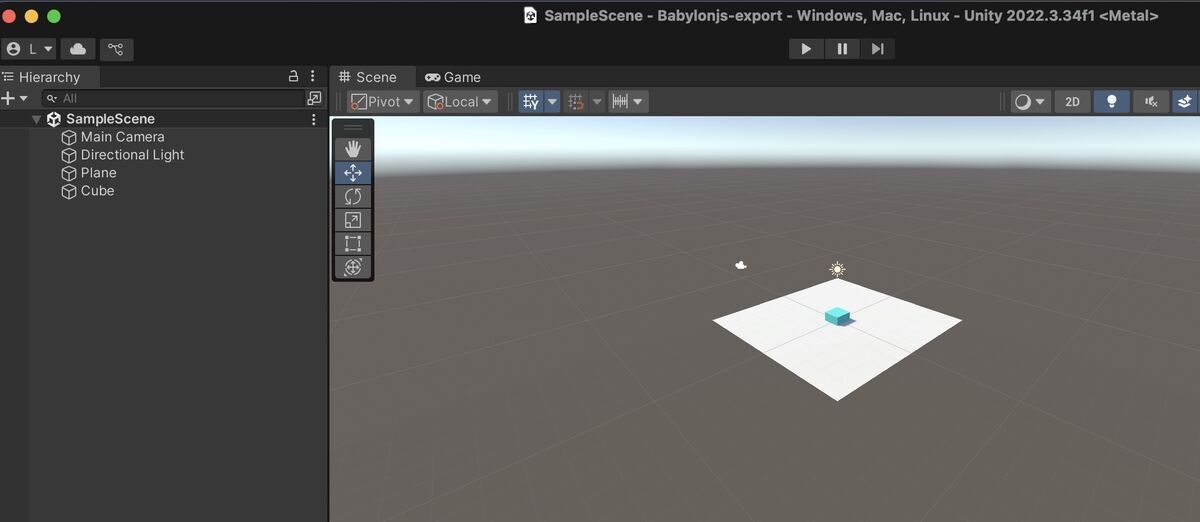Viewport: 1200px width, 522px height.
Task: Open grid snapping options dropdown arrow
Action: tap(597, 101)
